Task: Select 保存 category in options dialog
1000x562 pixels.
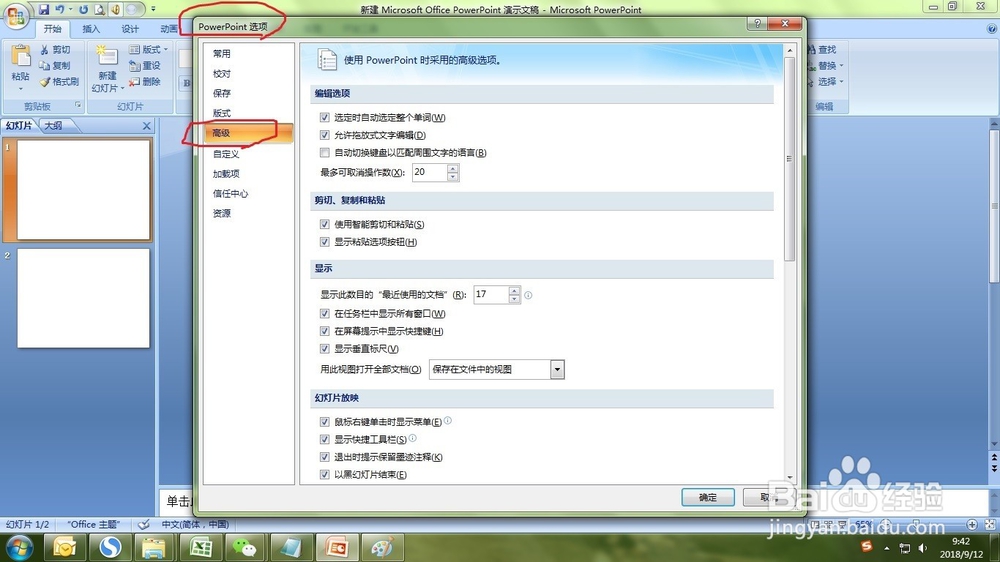Action: tap(222, 93)
